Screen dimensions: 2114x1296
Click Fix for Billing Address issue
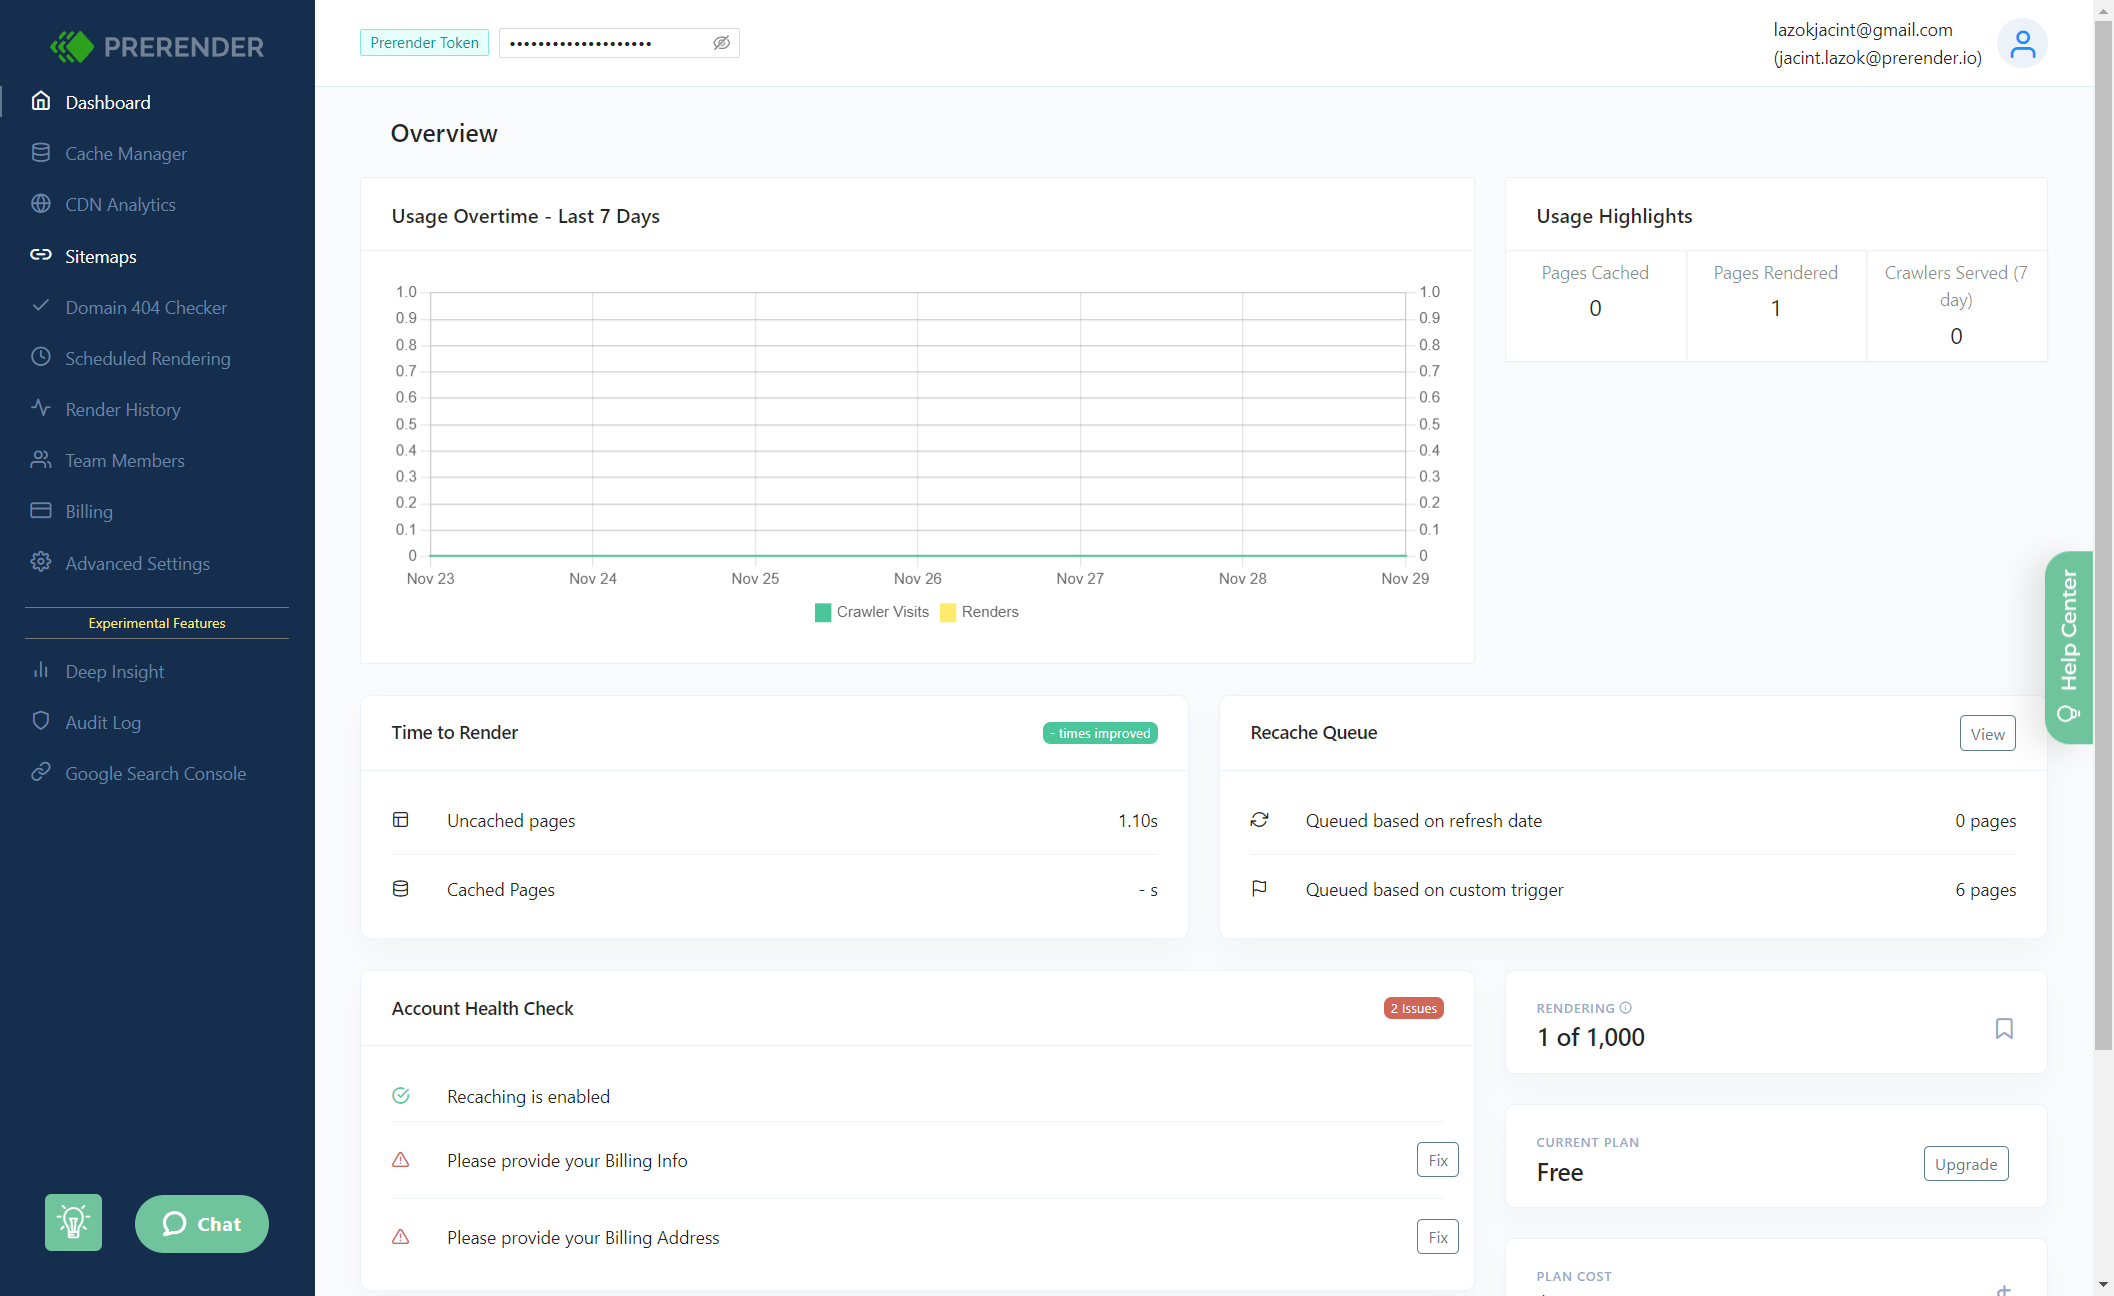(x=1437, y=1237)
